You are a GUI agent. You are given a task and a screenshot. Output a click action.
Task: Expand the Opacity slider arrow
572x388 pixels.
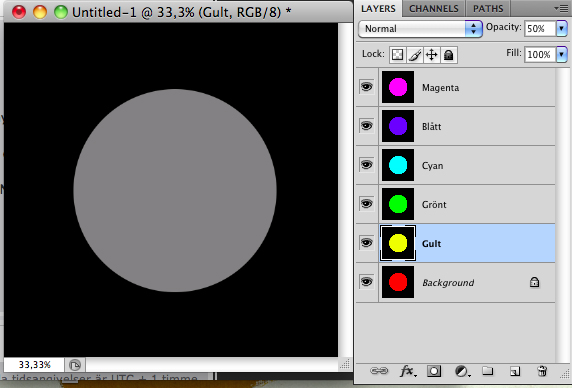coord(561,28)
